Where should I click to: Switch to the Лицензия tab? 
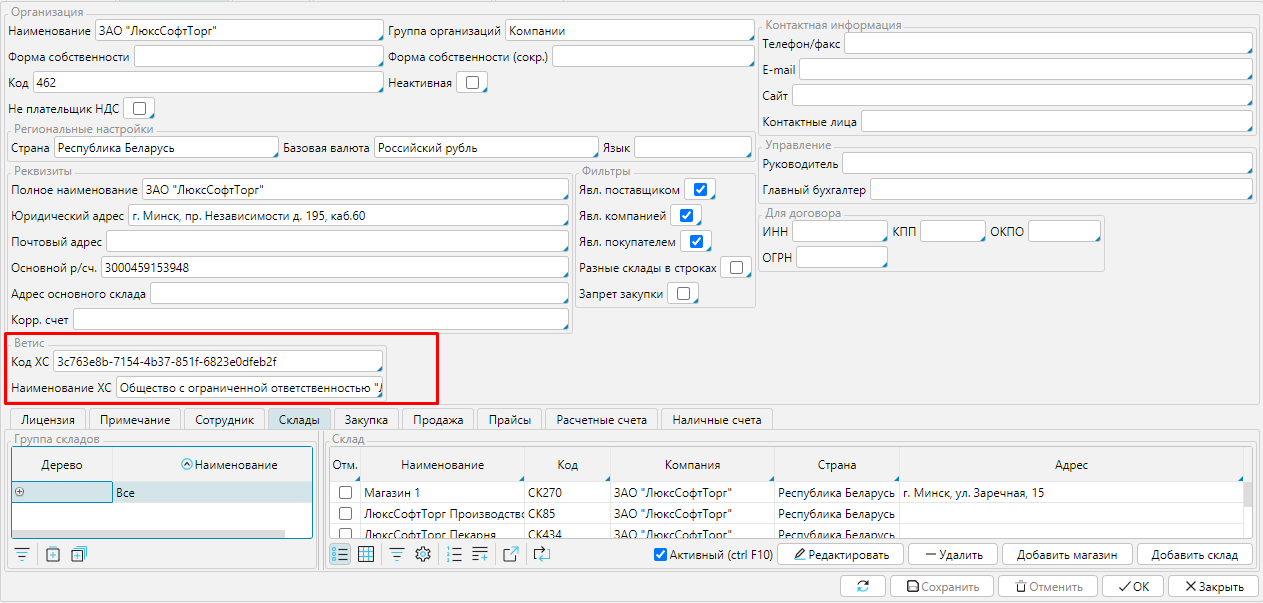point(47,420)
